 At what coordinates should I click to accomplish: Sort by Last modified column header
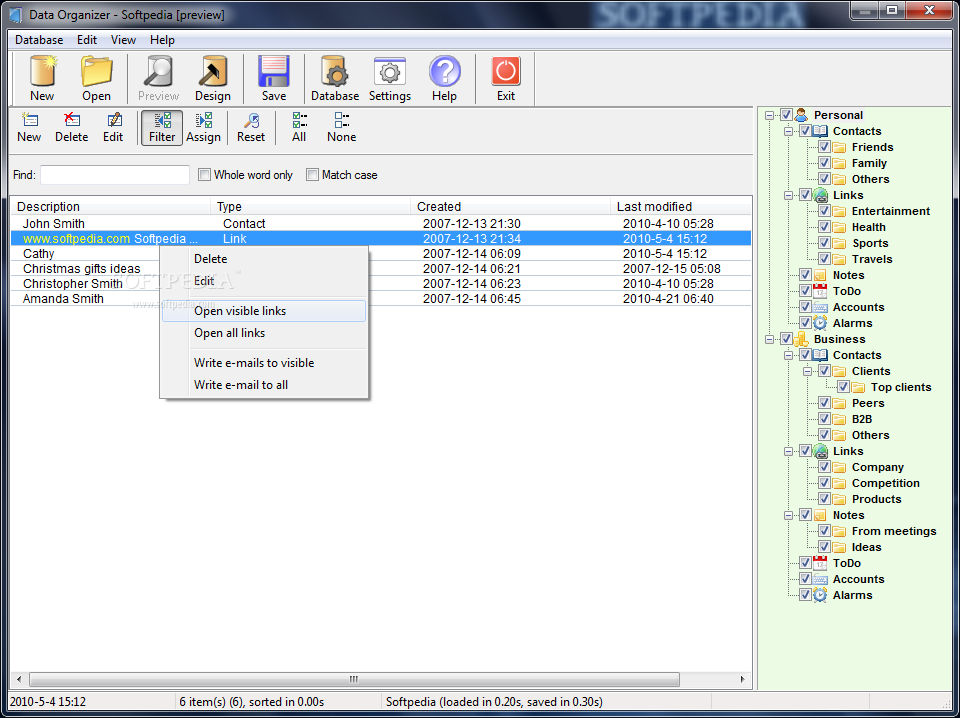[681, 206]
